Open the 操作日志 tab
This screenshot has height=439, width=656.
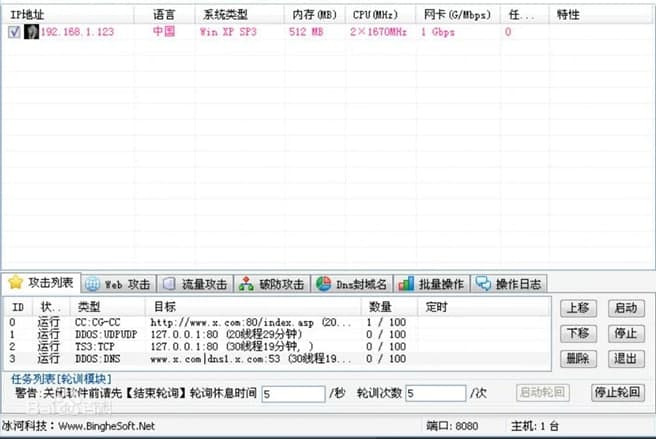pyautogui.click(x=509, y=284)
